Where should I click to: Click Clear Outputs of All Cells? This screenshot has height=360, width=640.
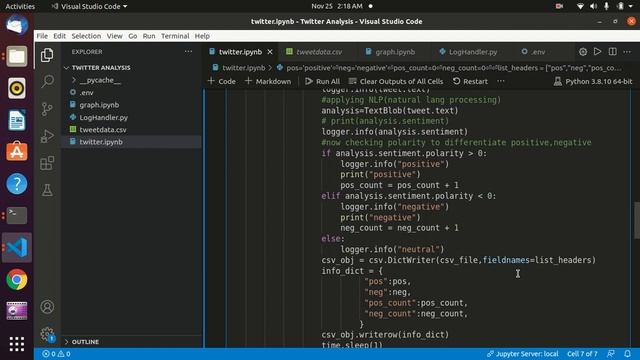pyautogui.click(x=396, y=81)
